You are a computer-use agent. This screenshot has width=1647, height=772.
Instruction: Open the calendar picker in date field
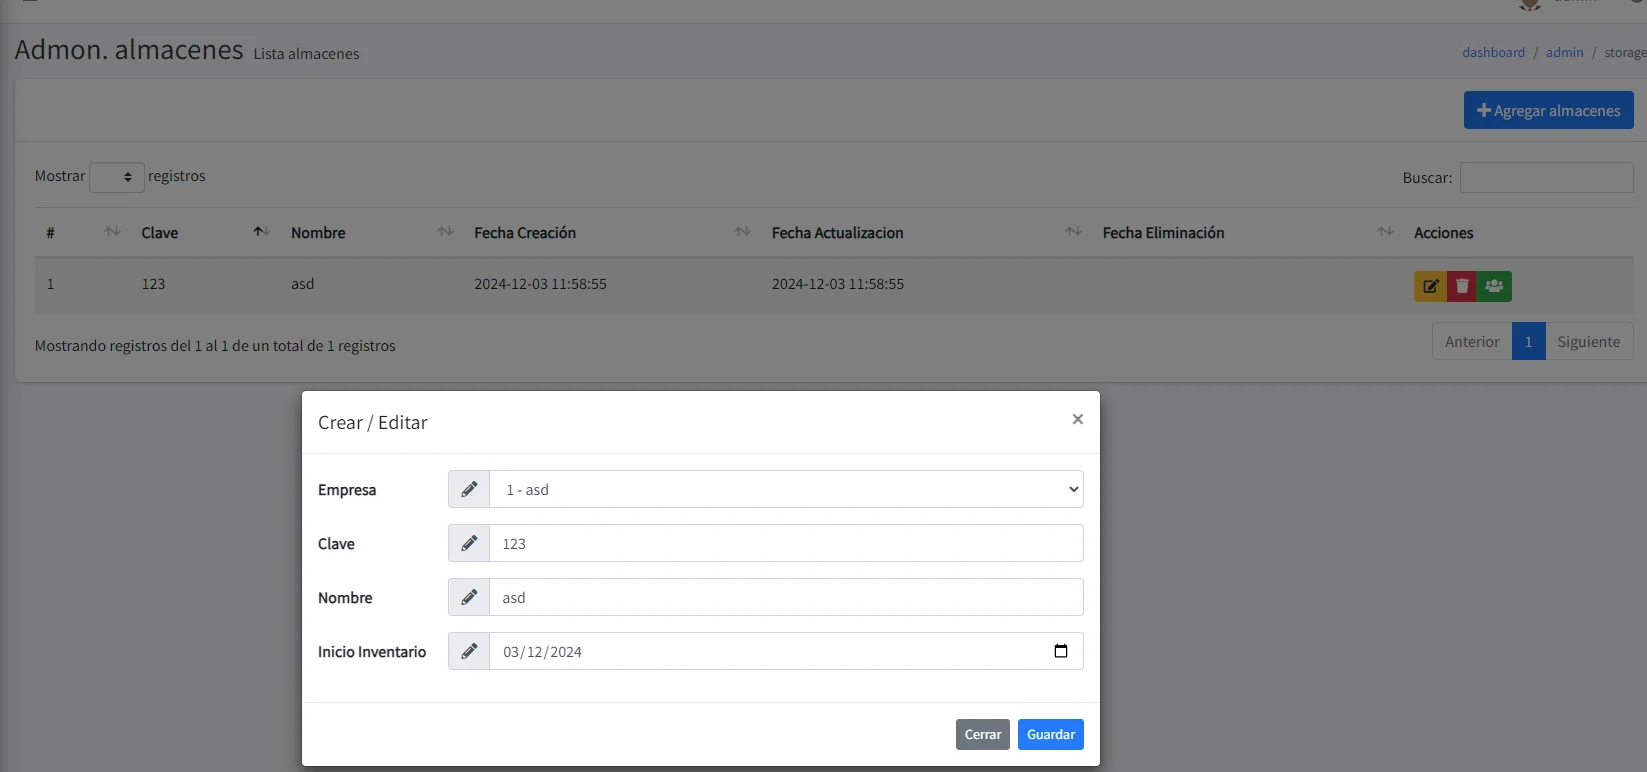1061,651
